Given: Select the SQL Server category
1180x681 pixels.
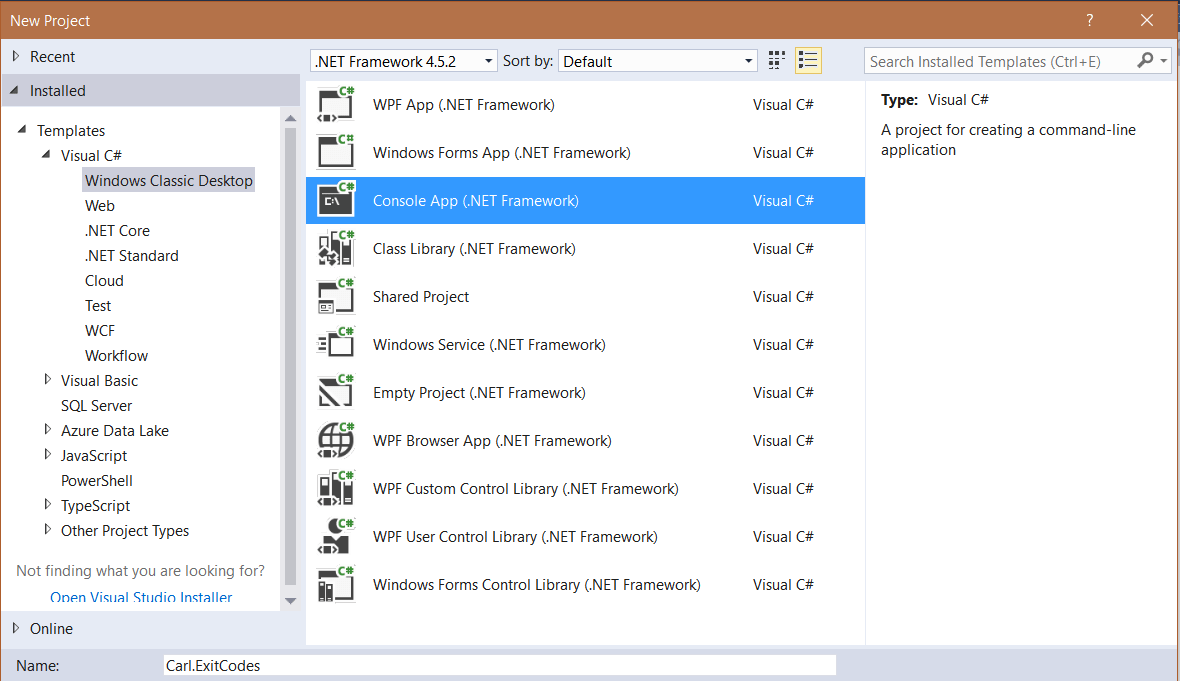Looking at the screenshot, I should coord(96,406).
